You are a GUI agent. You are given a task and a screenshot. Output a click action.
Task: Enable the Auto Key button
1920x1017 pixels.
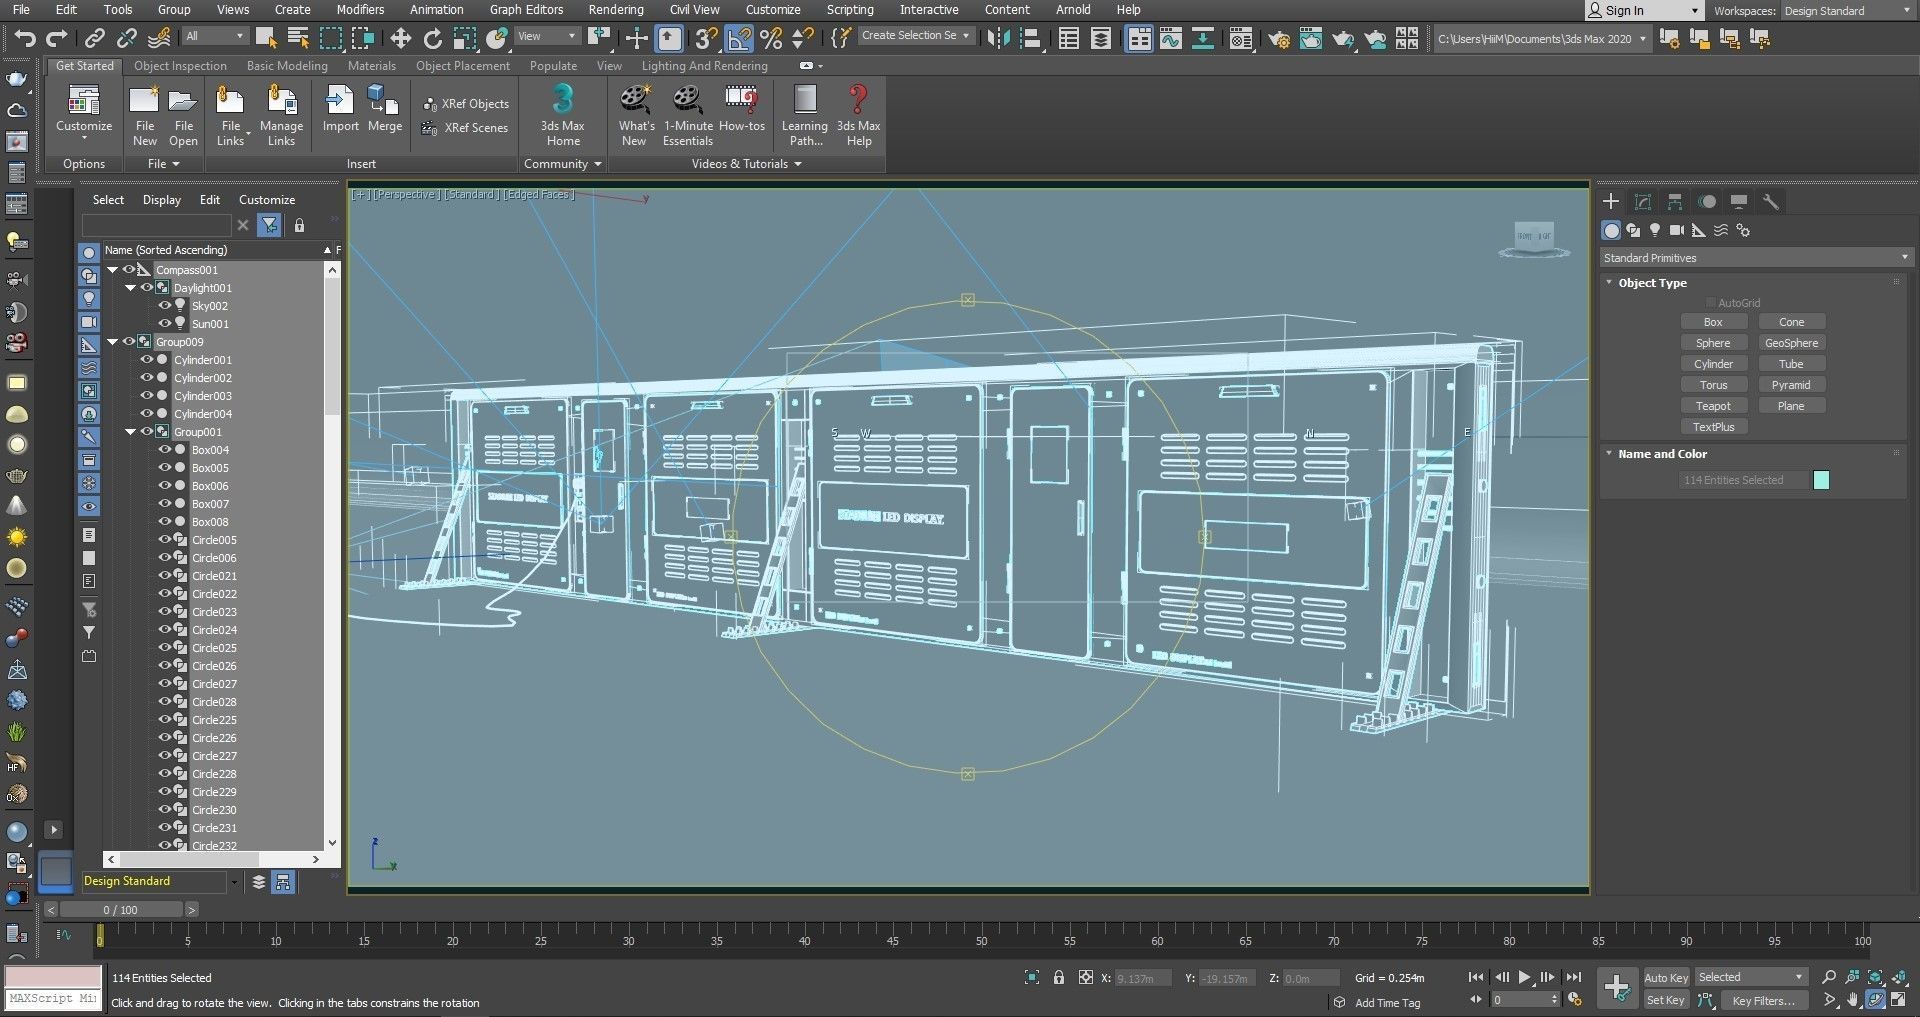tap(1665, 978)
